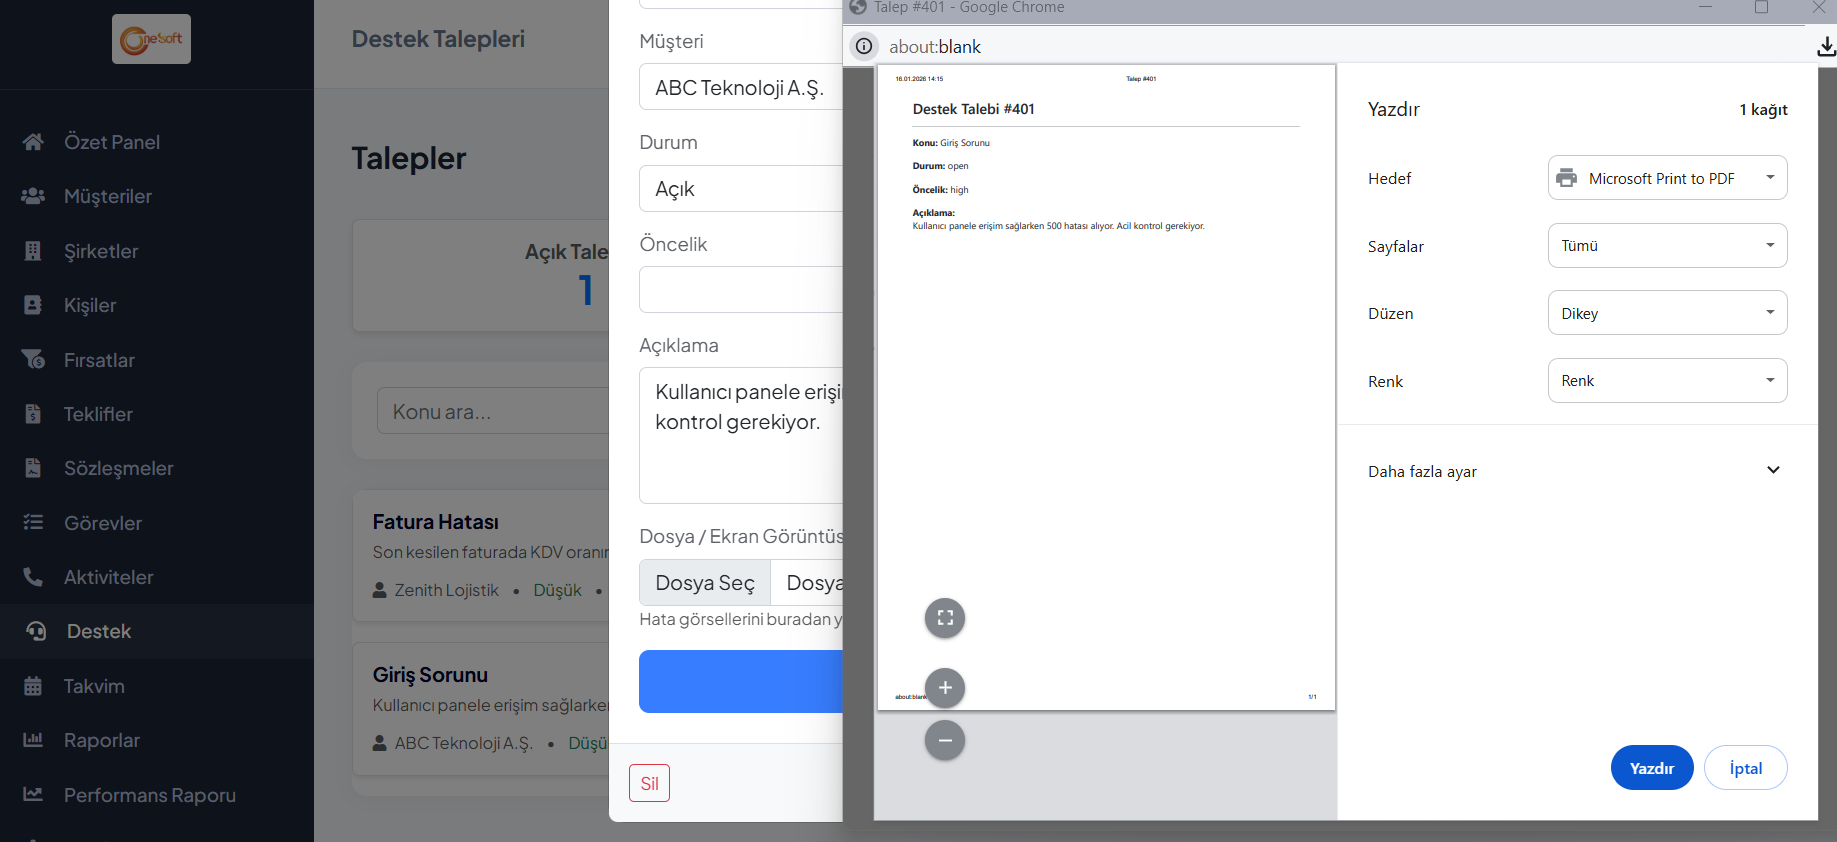1837x842 pixels.
Task: Go to Müşteriler in the sidebar
Action: [107, 196]
